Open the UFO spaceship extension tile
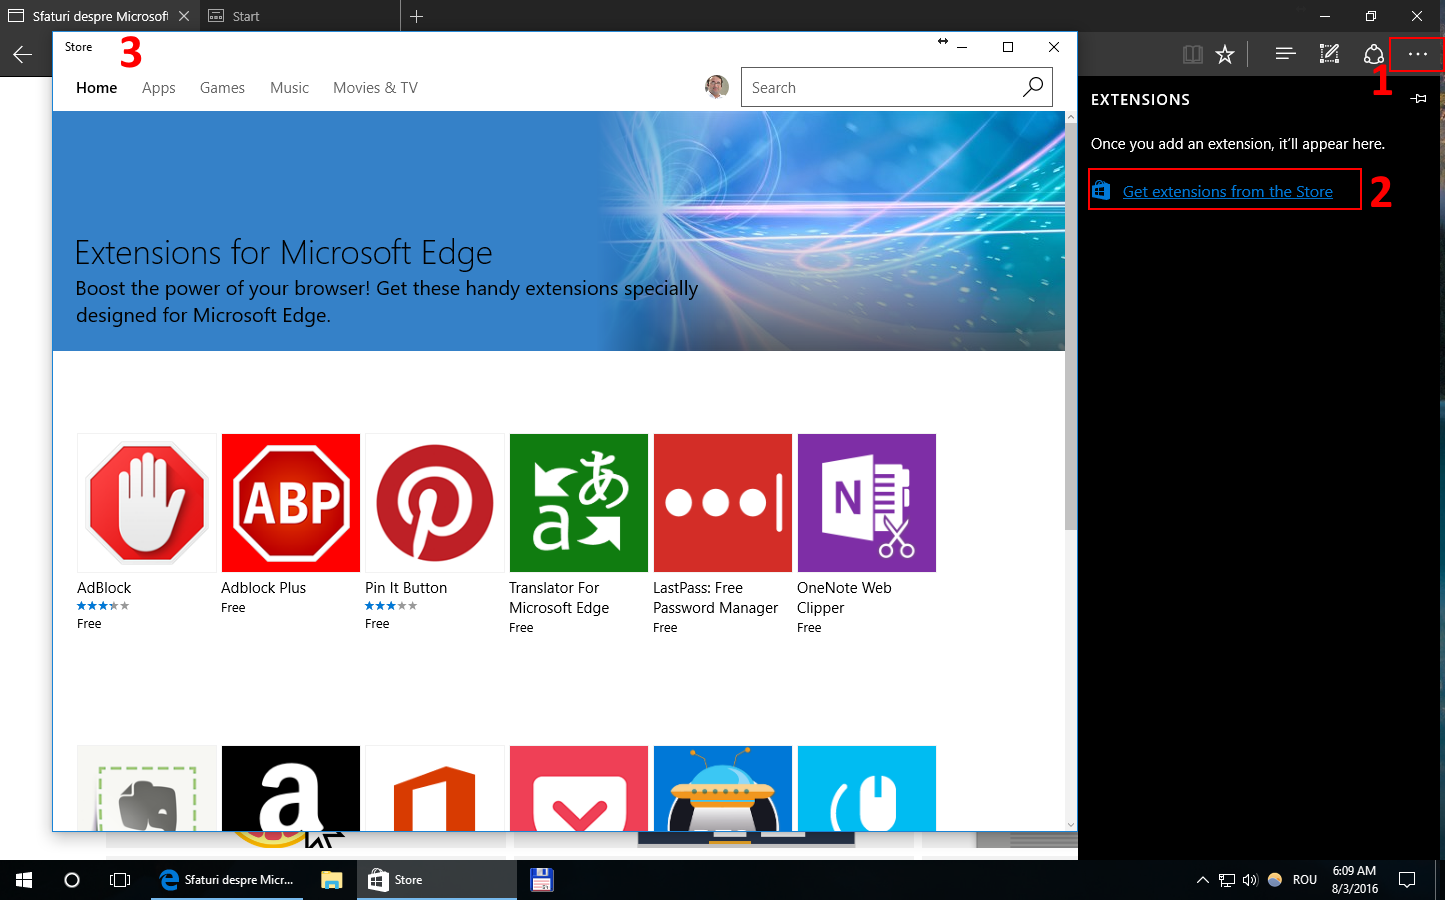Screen dimensions: 1445x900 click(x=723, y=788)
